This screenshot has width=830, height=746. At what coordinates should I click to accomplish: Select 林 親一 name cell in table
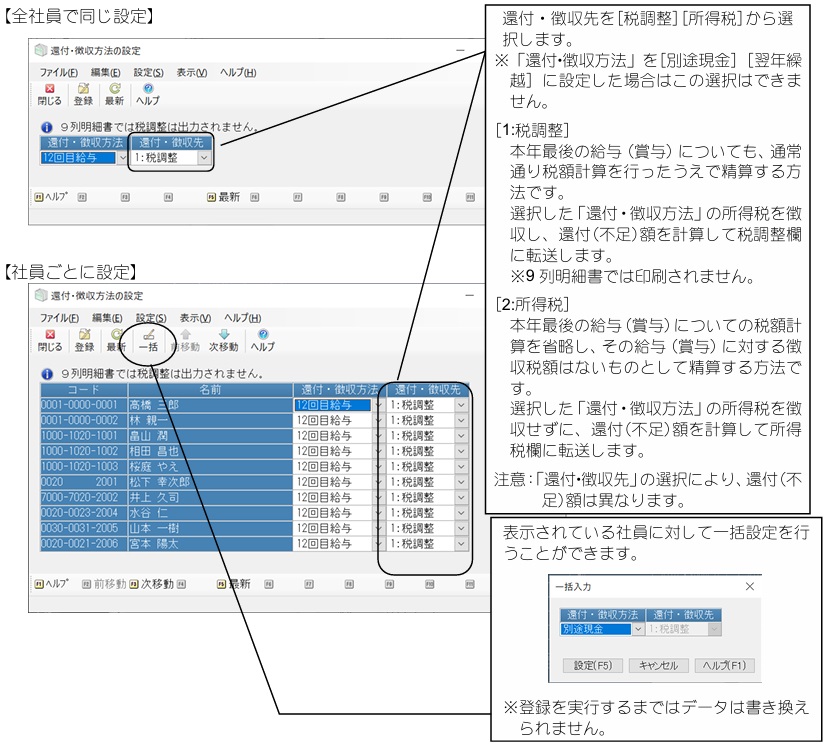pos(210,420)
